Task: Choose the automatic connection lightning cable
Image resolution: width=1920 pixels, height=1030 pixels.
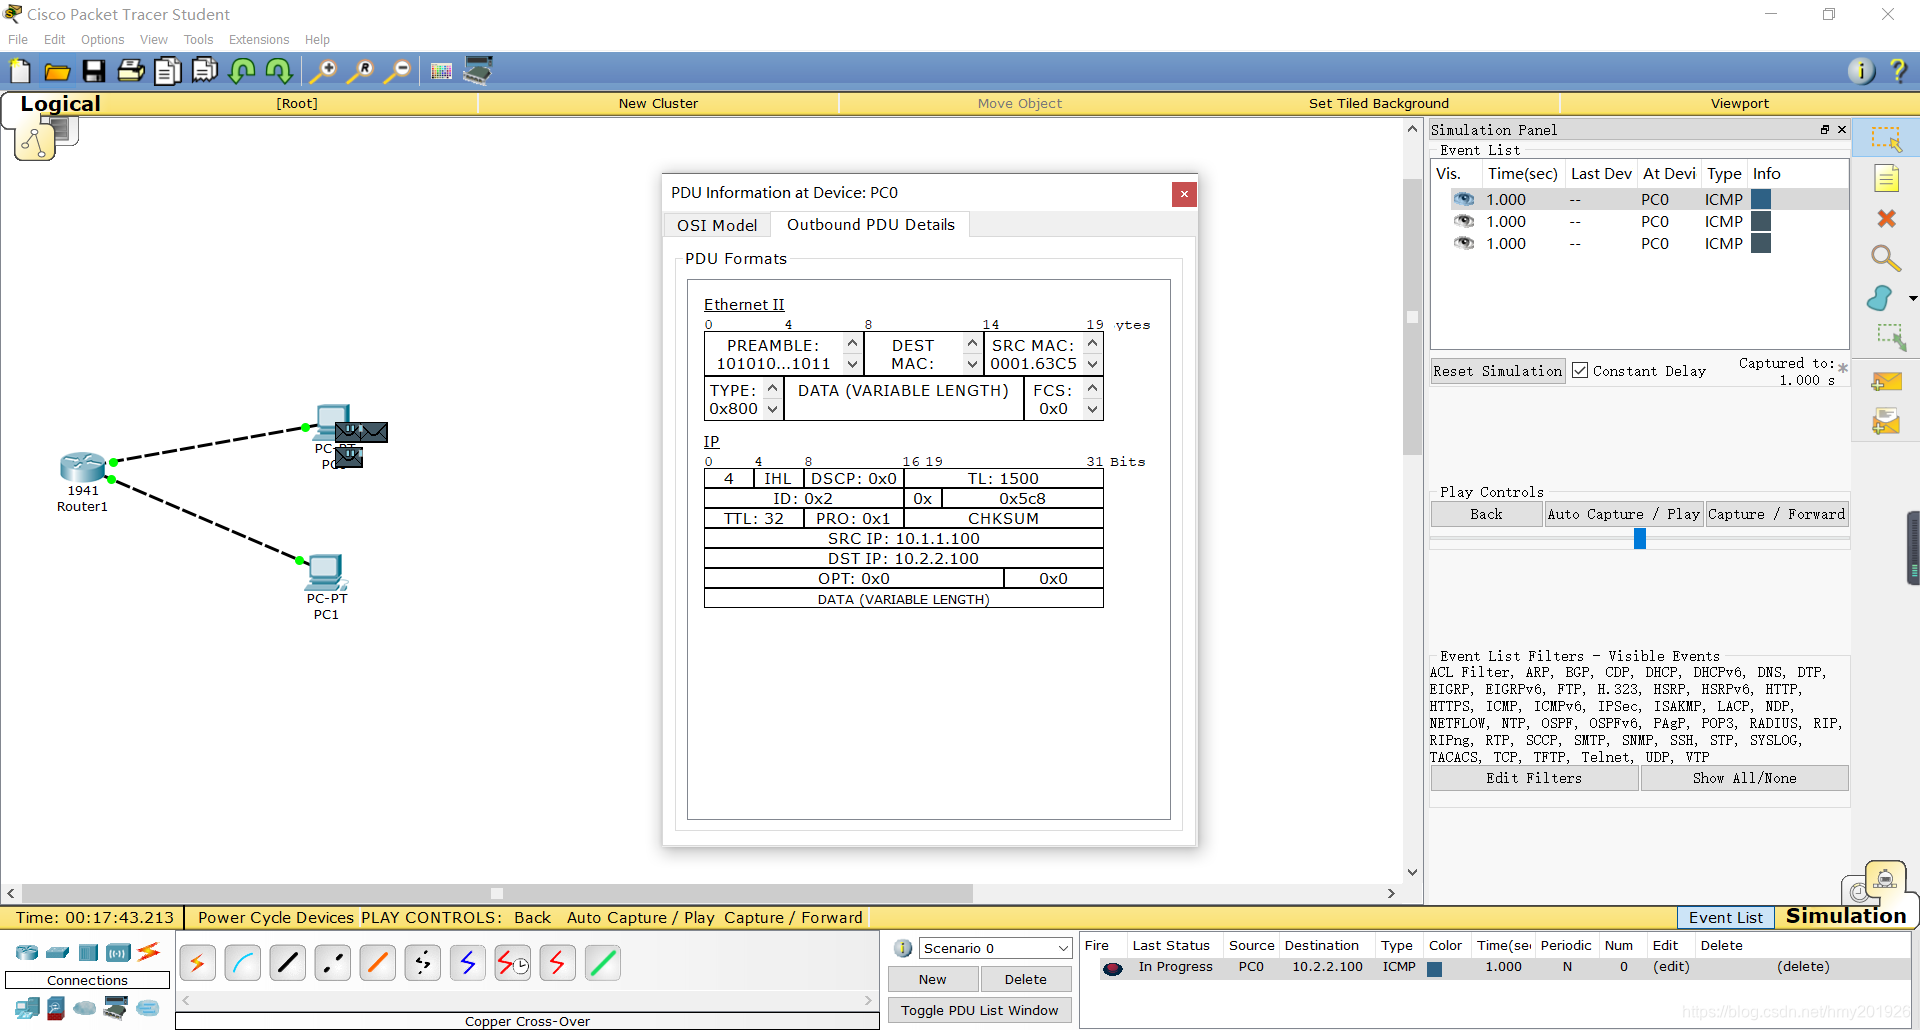Action: (197, 963)
